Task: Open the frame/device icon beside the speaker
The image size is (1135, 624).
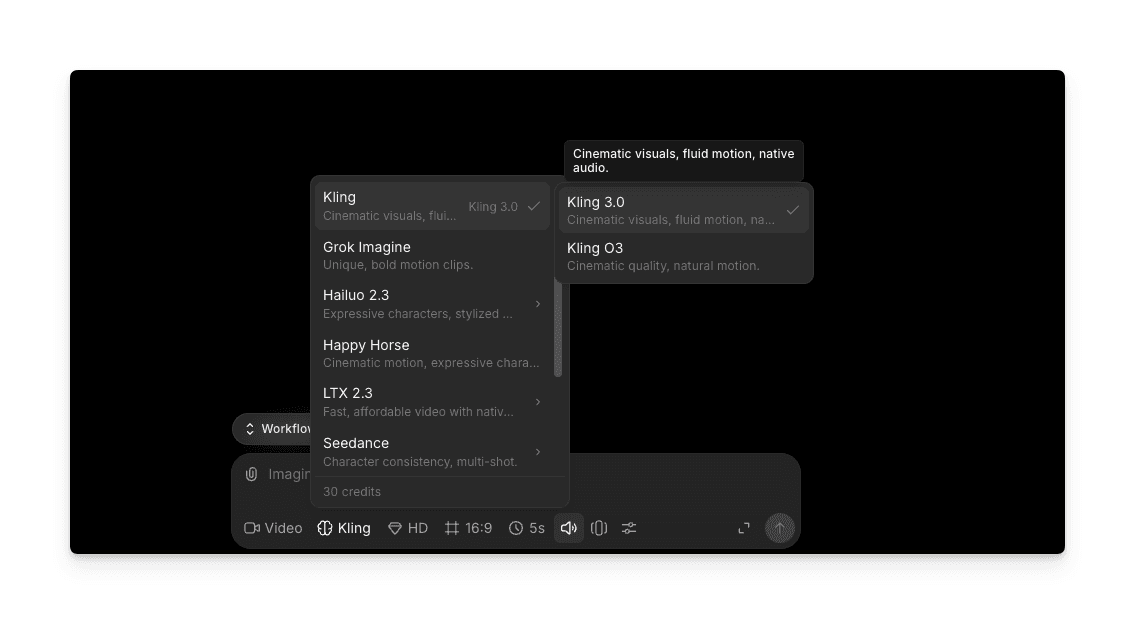Action: click(x=599, y=528)
